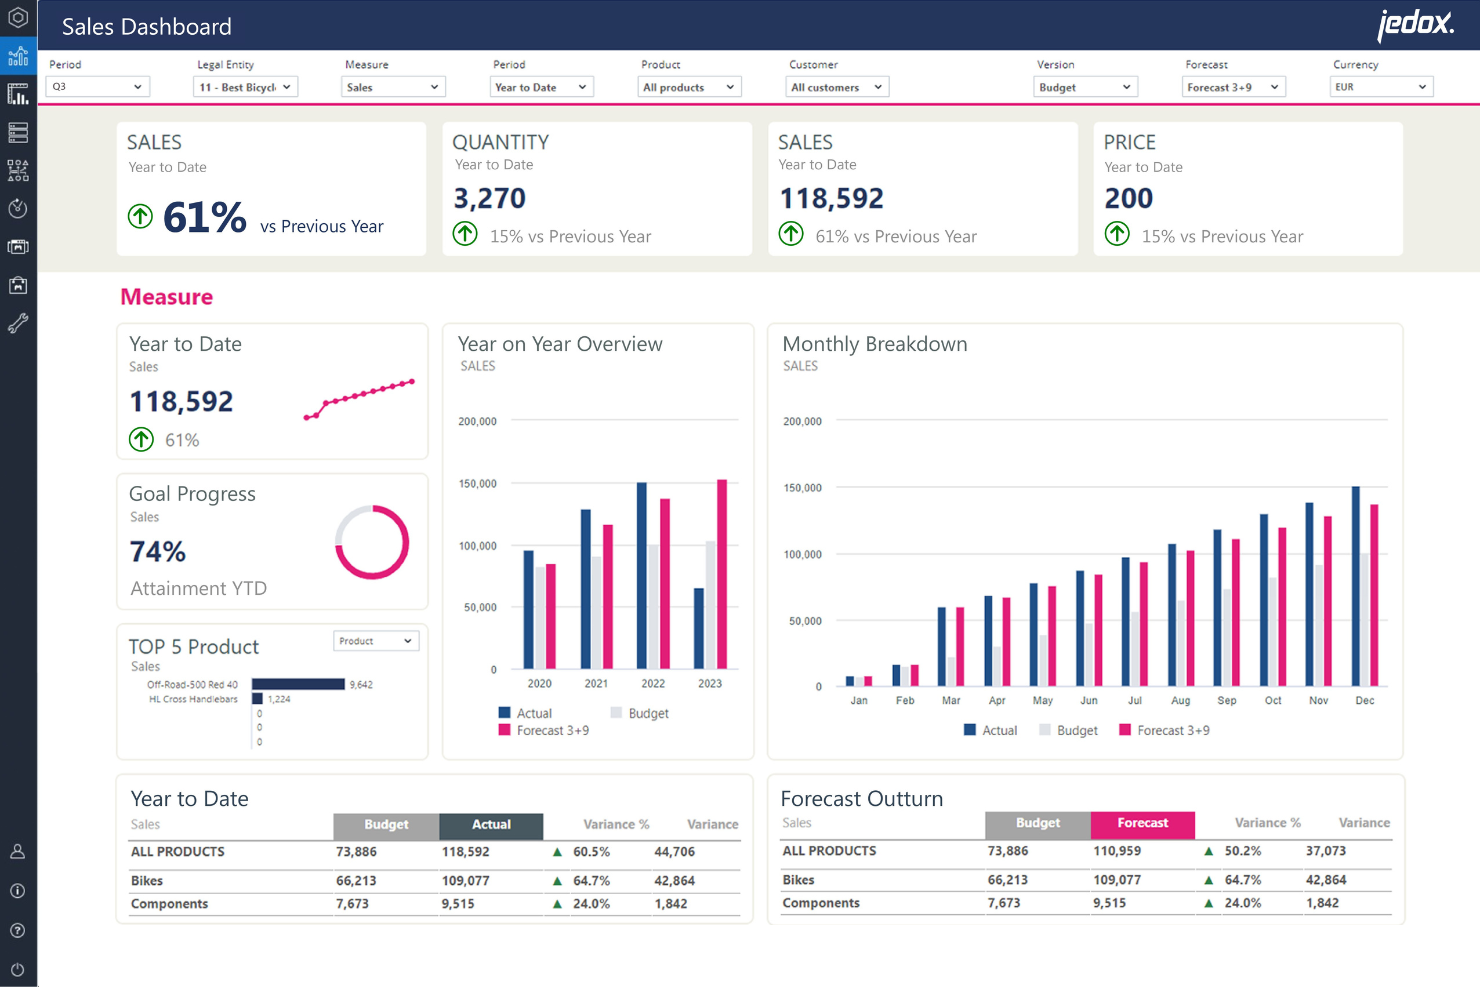Image resolution: width=1480 pixels, height=987 pixels.
Task: Click the info circle icon in sidebar
Action: (18, 891)
